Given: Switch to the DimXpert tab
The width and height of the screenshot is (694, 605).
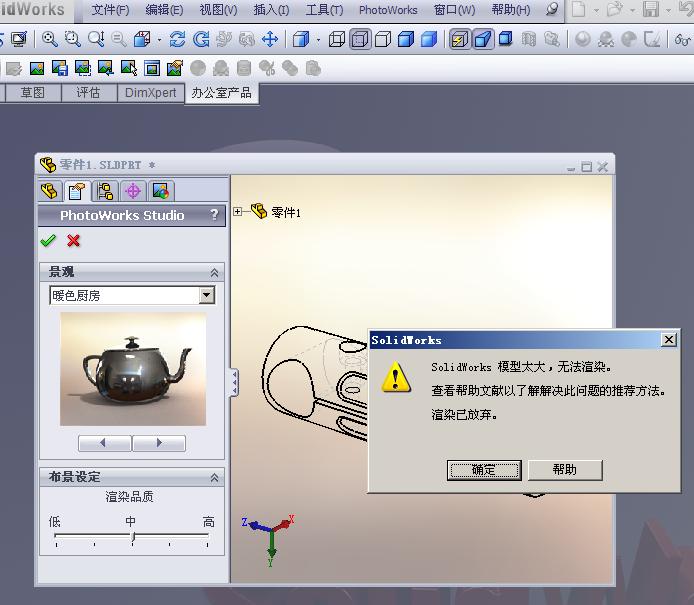Looking at the screenshot, I should [x=150, y=93].
